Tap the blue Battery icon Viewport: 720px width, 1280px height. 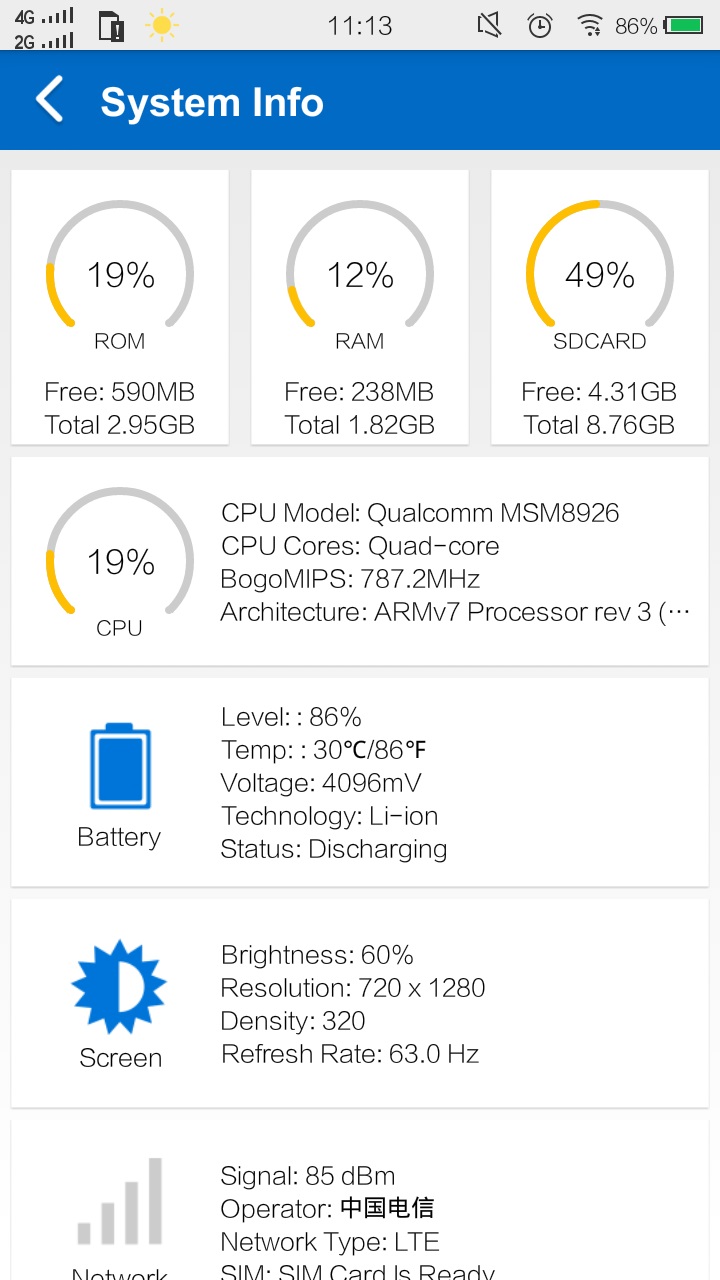pyautogui.click(x=120, y=766)
